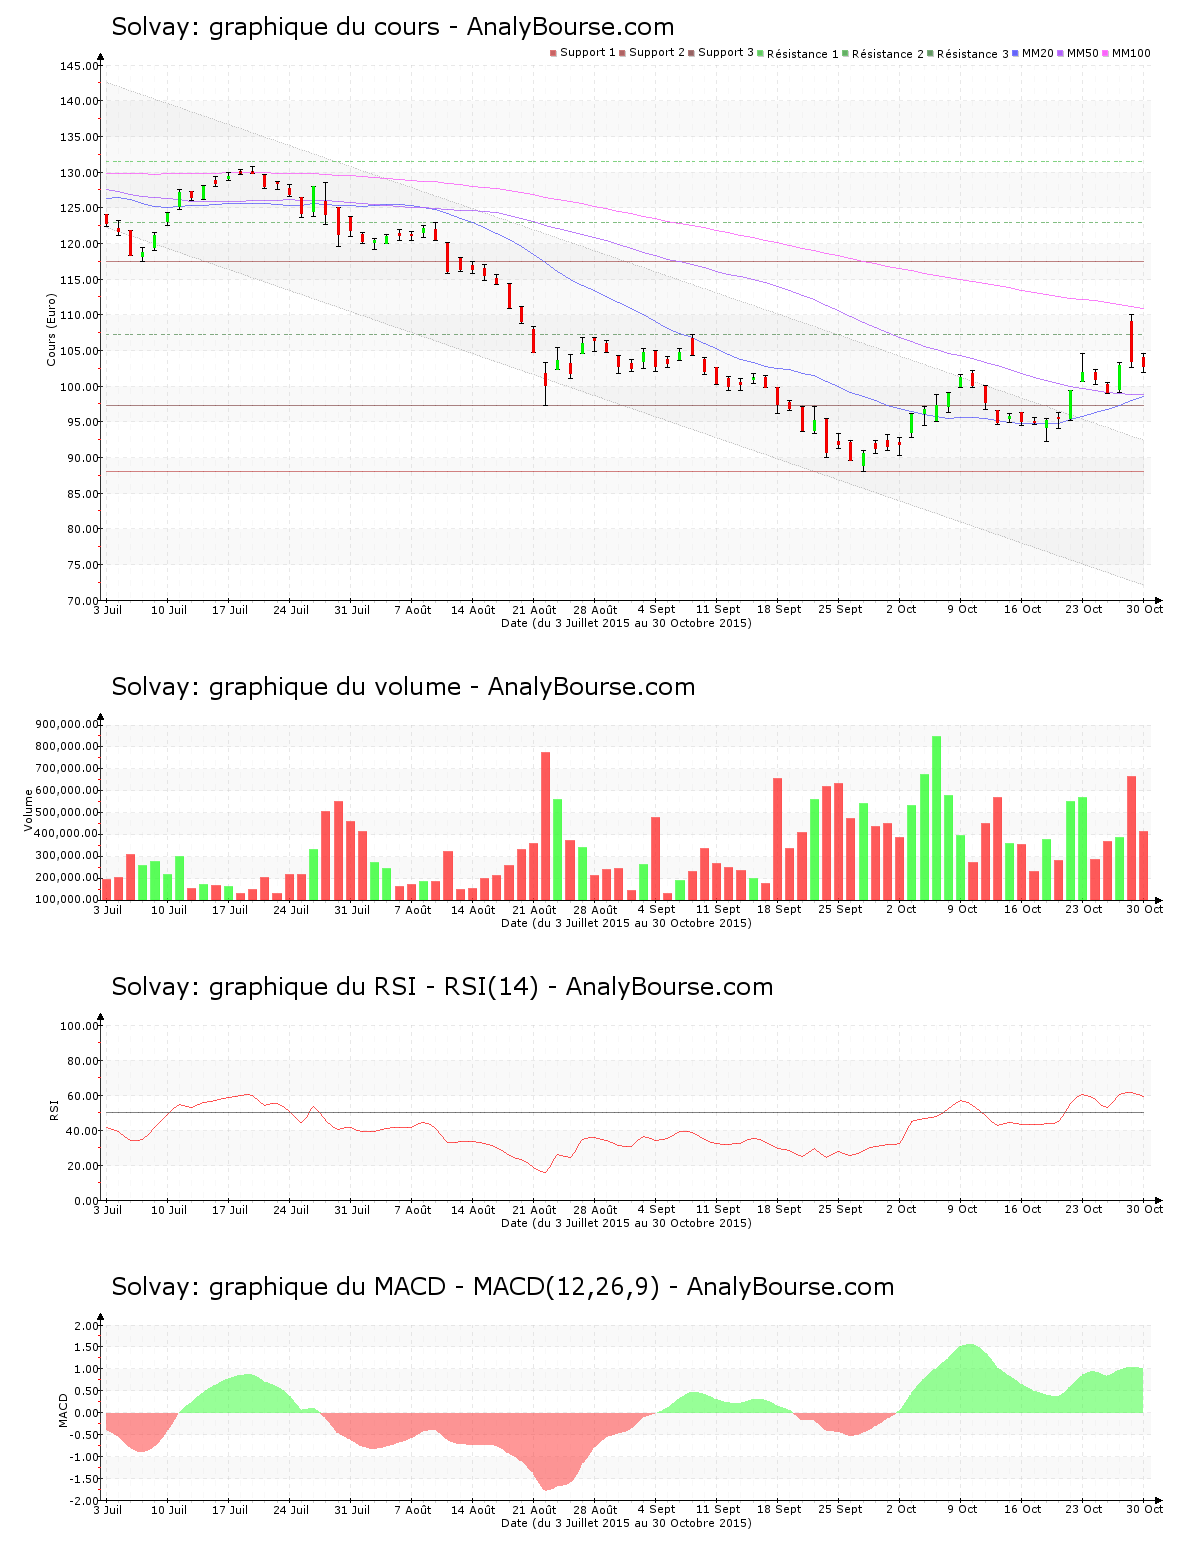The height and width of the screenshot is (1550, 1200).
Task: Click the date range caption under MACD chart
Action: pos(626,1523)
